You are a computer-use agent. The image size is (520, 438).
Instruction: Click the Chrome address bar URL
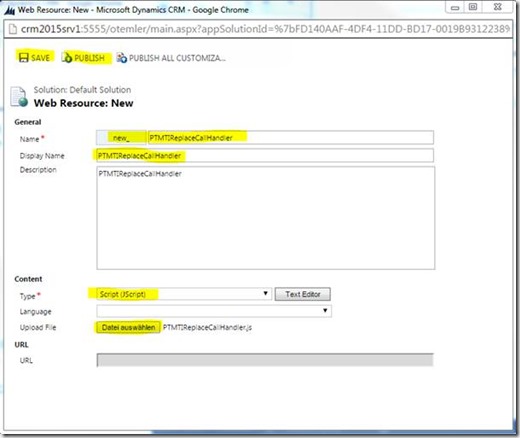[265, 29]
